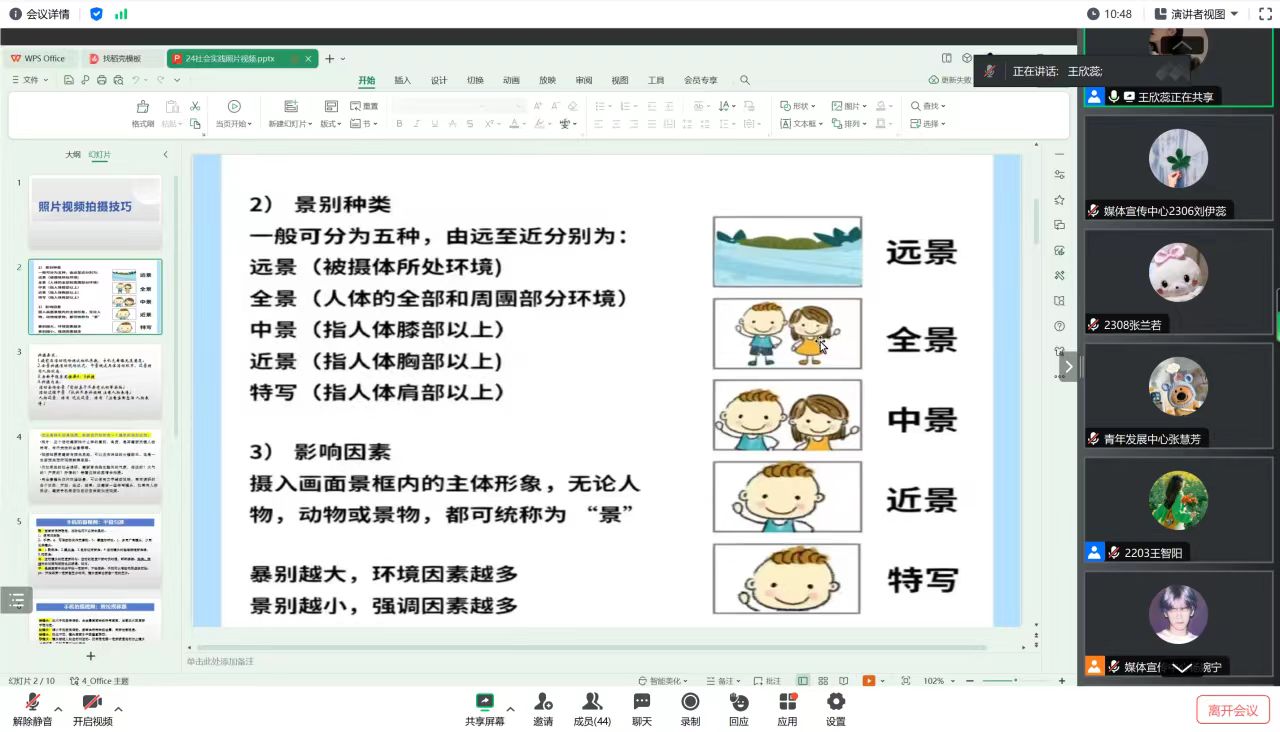The height and width of the screenshot is (732, 1280).
Task: Select 青年发展中心张慧芳 participant tile
Action: point(1179,394)
